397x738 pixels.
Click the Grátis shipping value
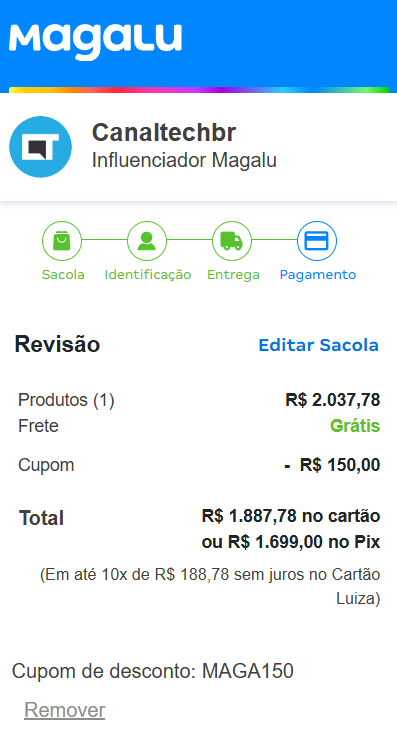click(355, 426)
